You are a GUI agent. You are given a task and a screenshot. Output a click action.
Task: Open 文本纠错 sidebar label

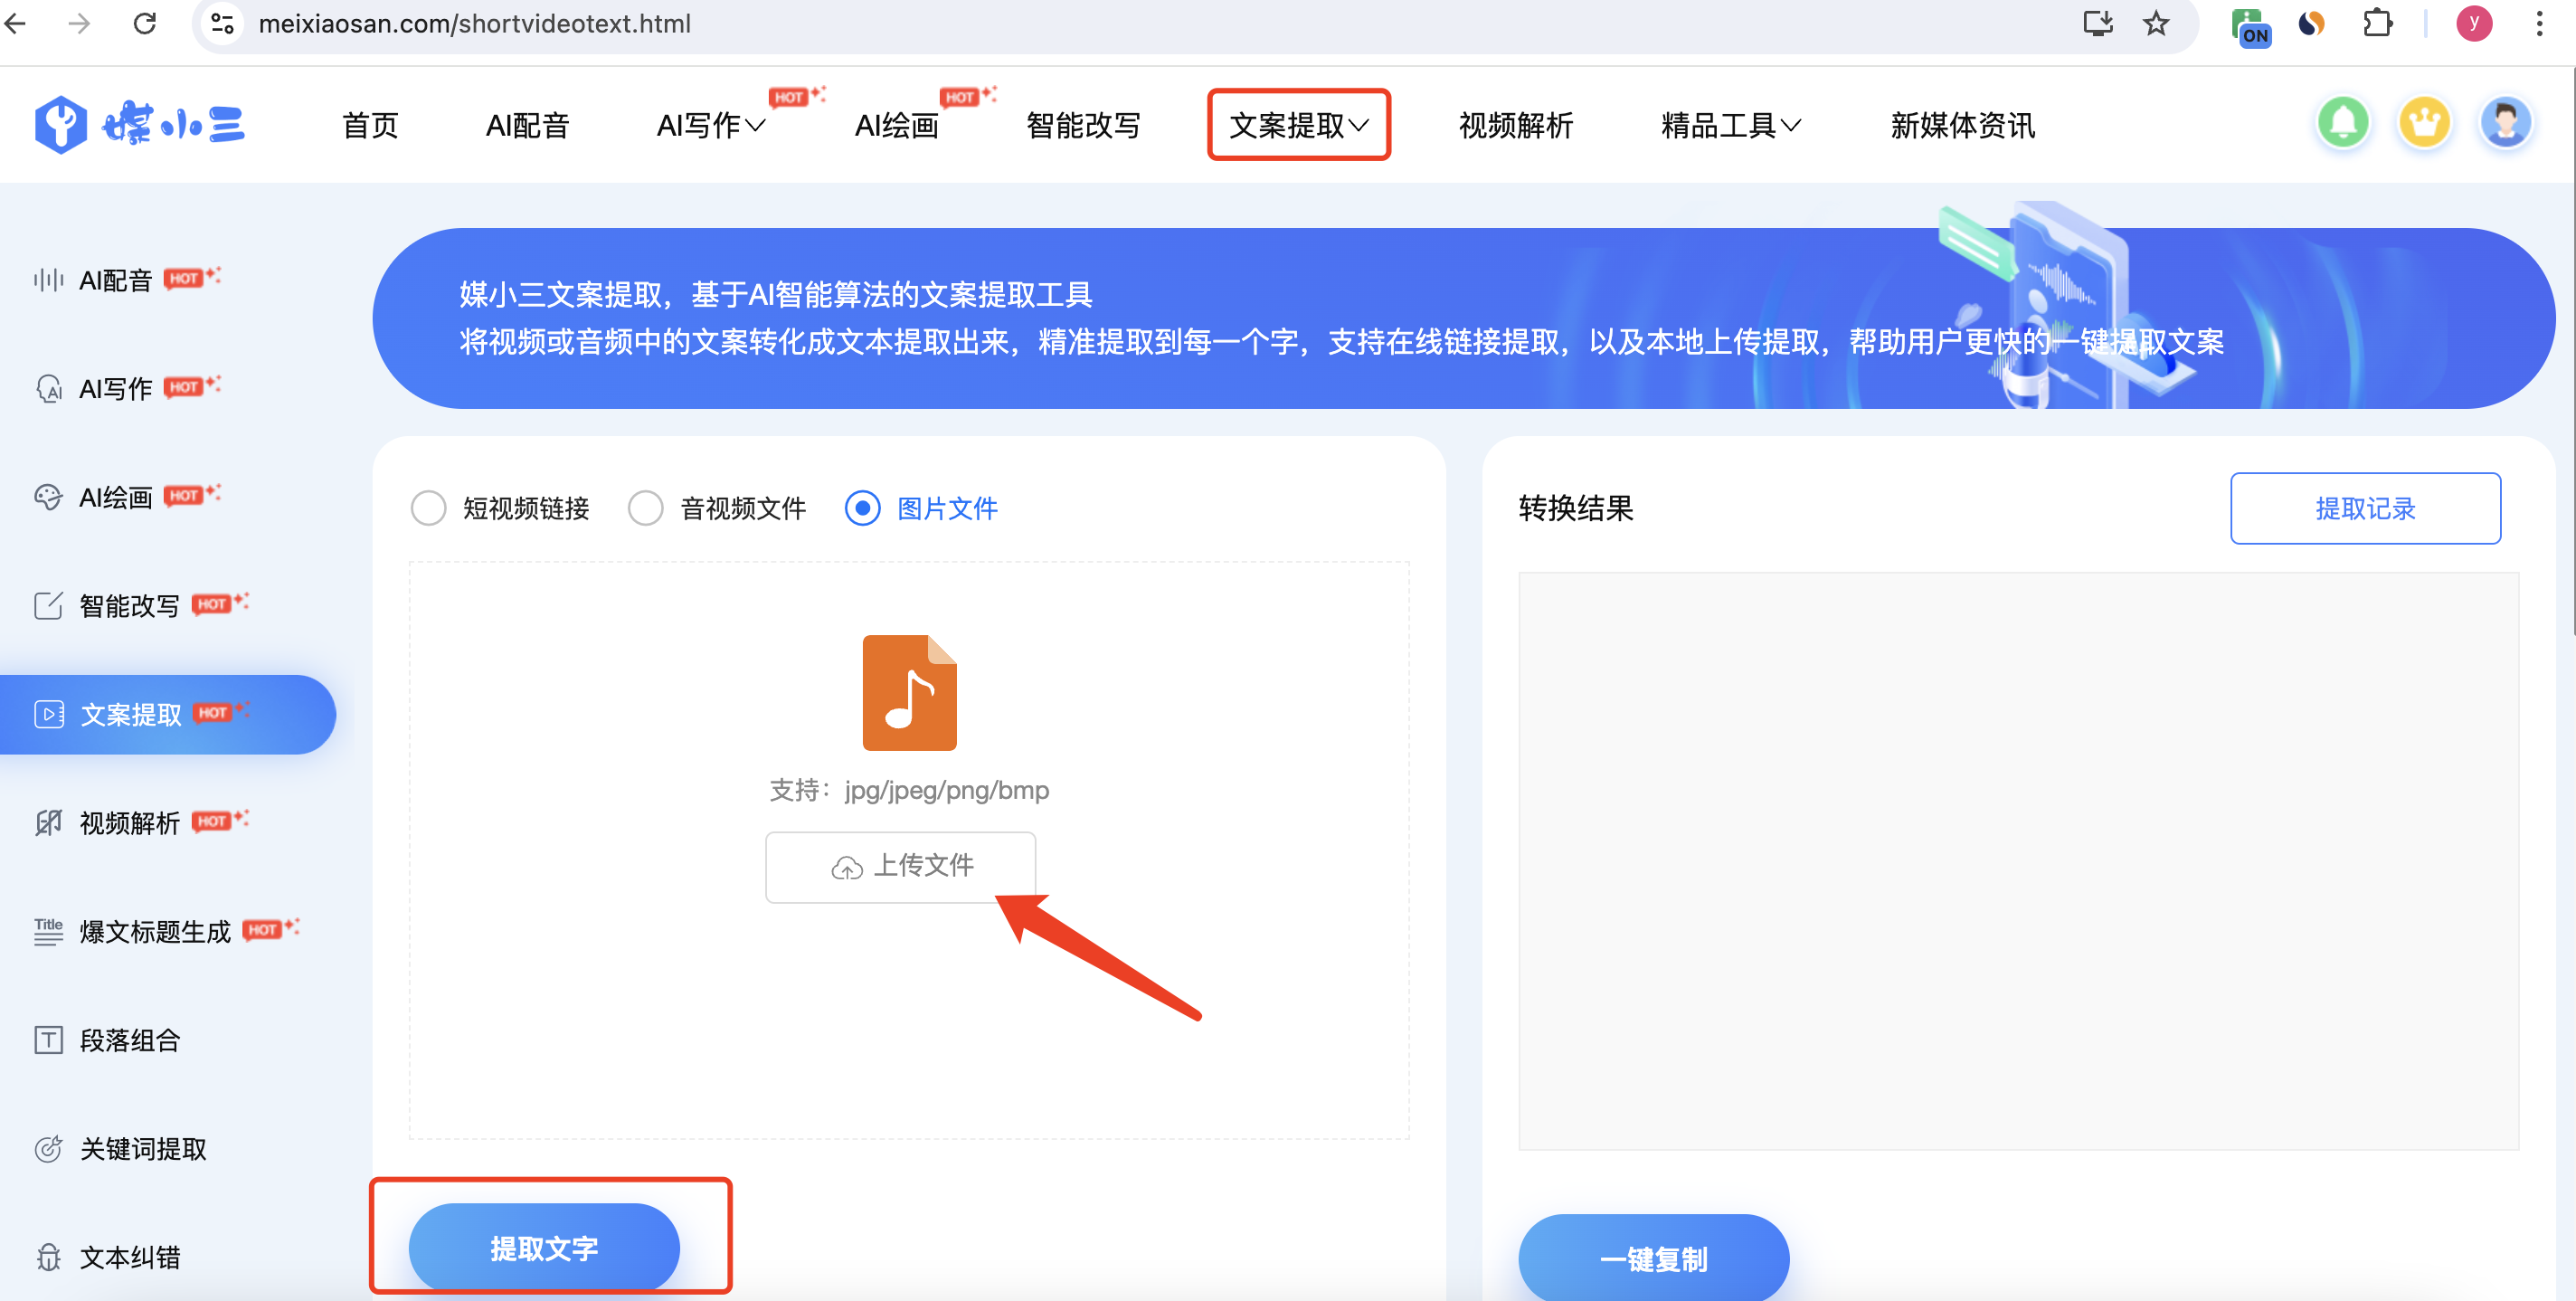coord(130,1257)
